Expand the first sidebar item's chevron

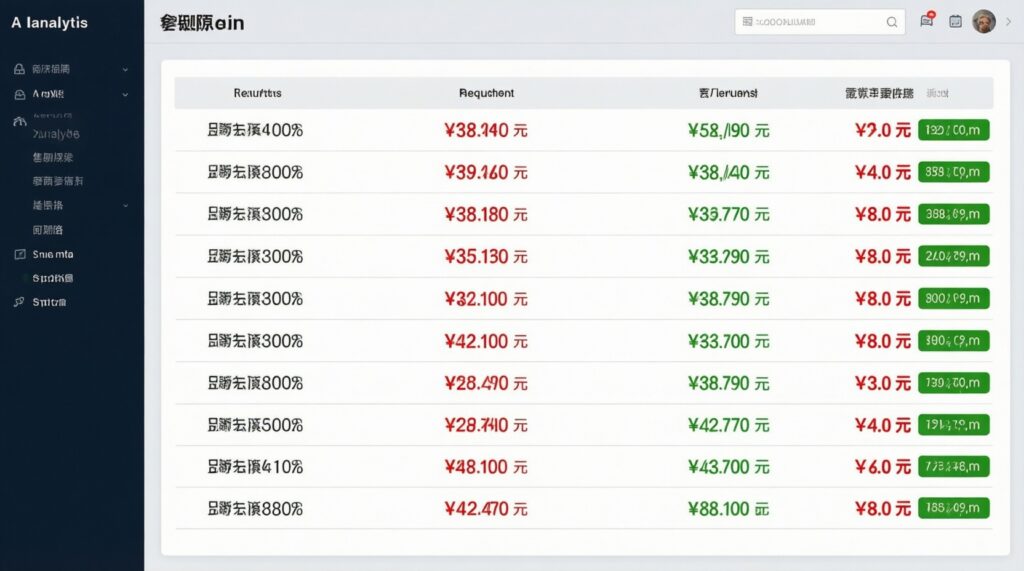coord(125,70)
